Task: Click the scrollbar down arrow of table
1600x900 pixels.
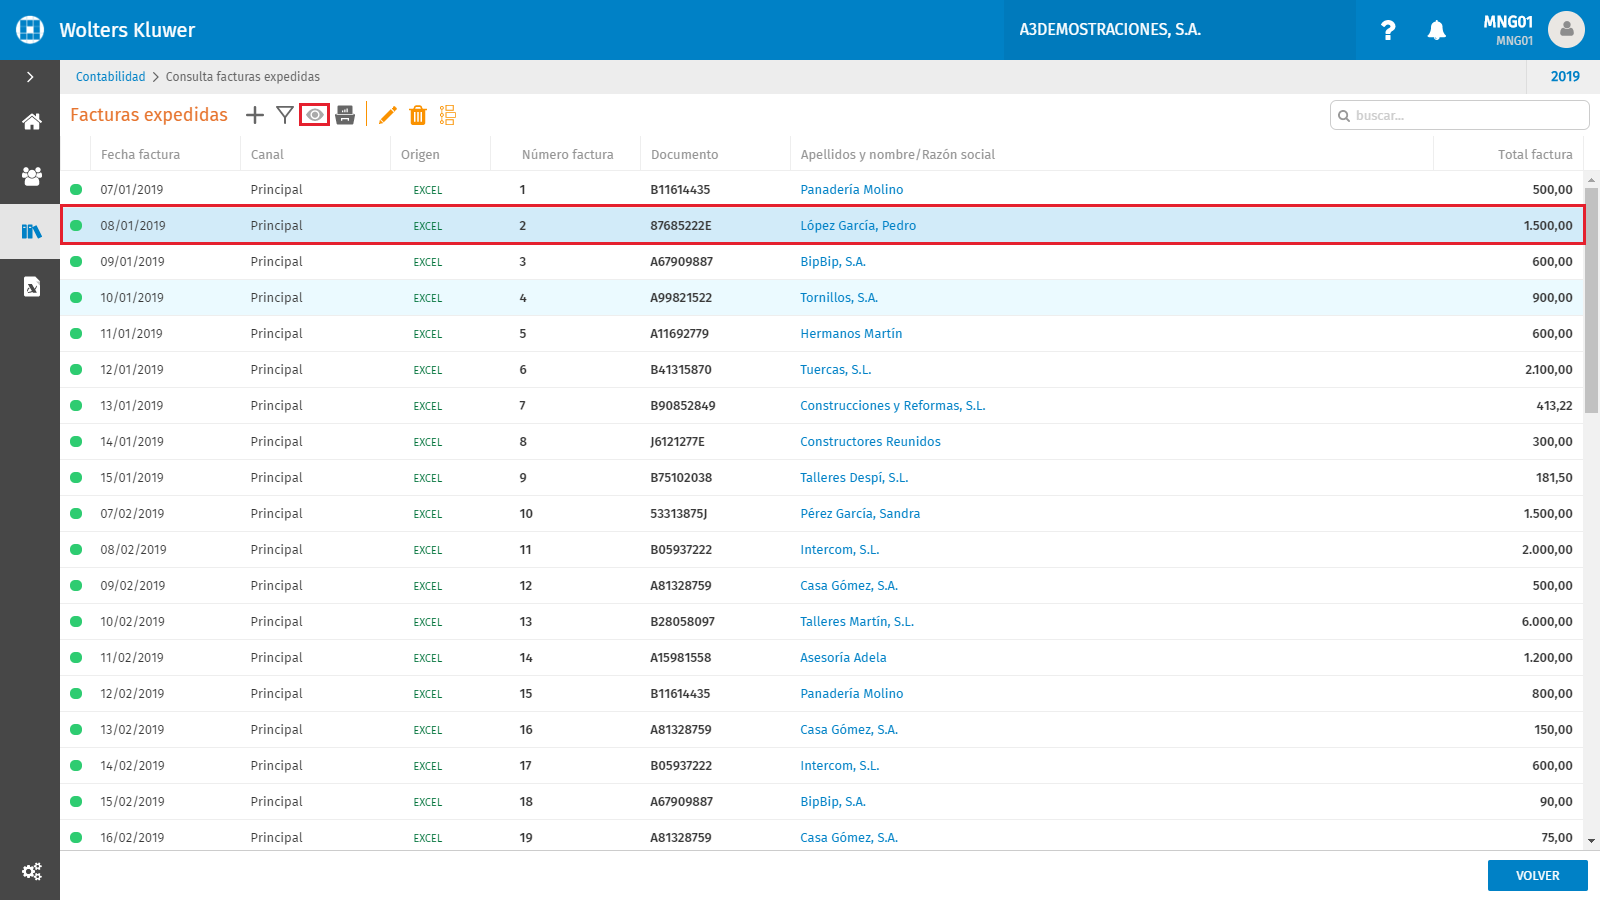Action: 1592,842
